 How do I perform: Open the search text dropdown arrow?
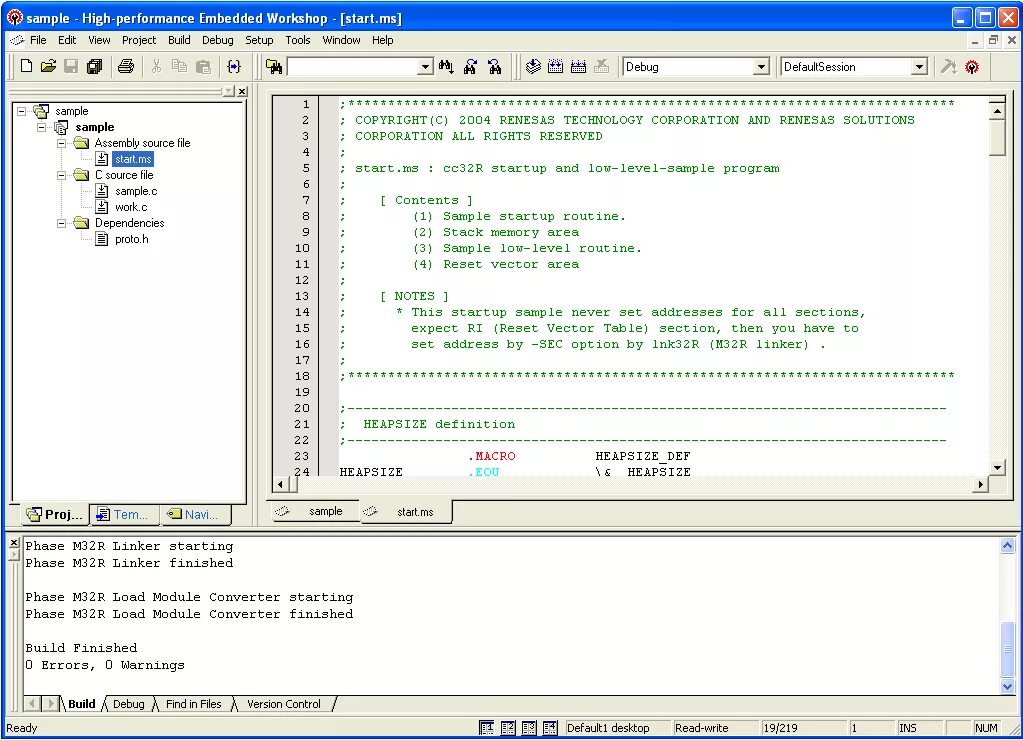coord(425,67)
